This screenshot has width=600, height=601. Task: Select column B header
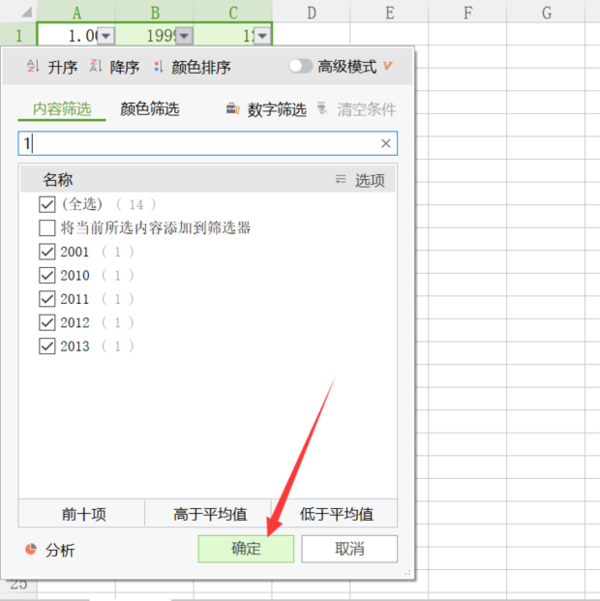tap(155, 11)
